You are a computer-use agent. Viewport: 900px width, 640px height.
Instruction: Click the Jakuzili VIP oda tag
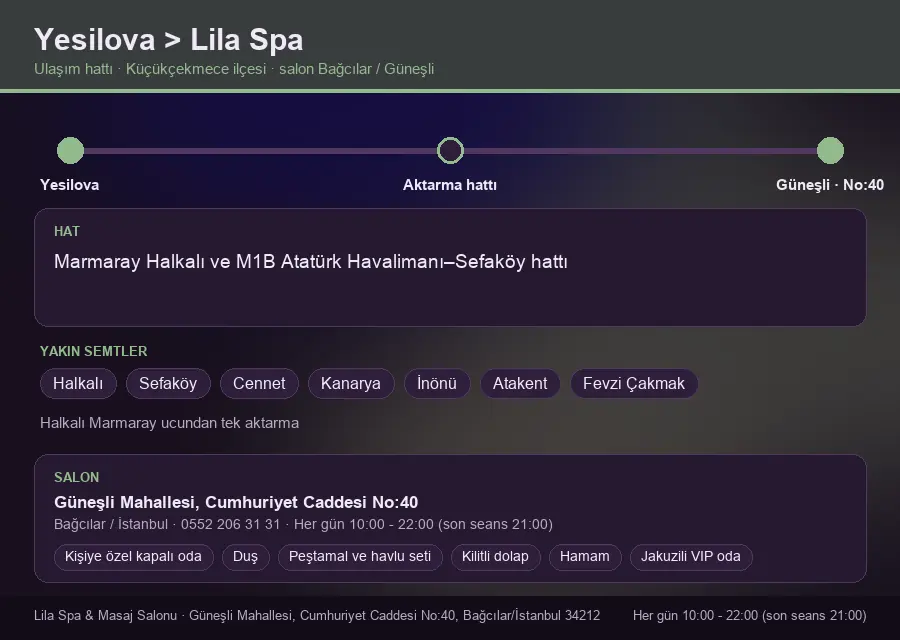pos(691,557)
